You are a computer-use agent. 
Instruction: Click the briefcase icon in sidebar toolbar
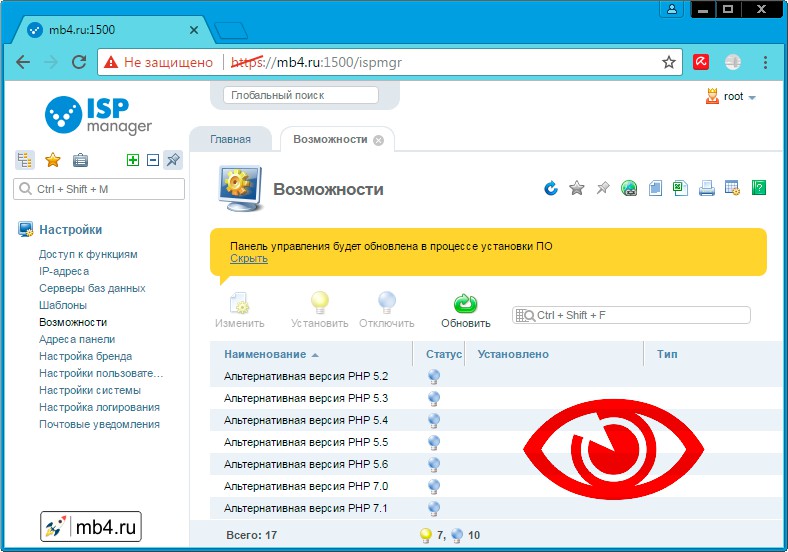80,160
